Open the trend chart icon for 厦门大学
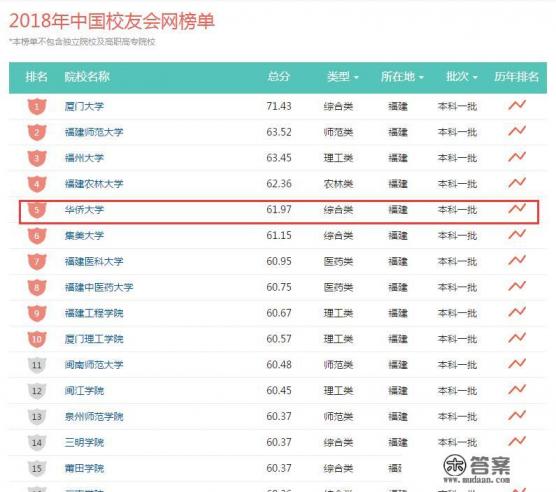556x492 pixels. [517, 105]
